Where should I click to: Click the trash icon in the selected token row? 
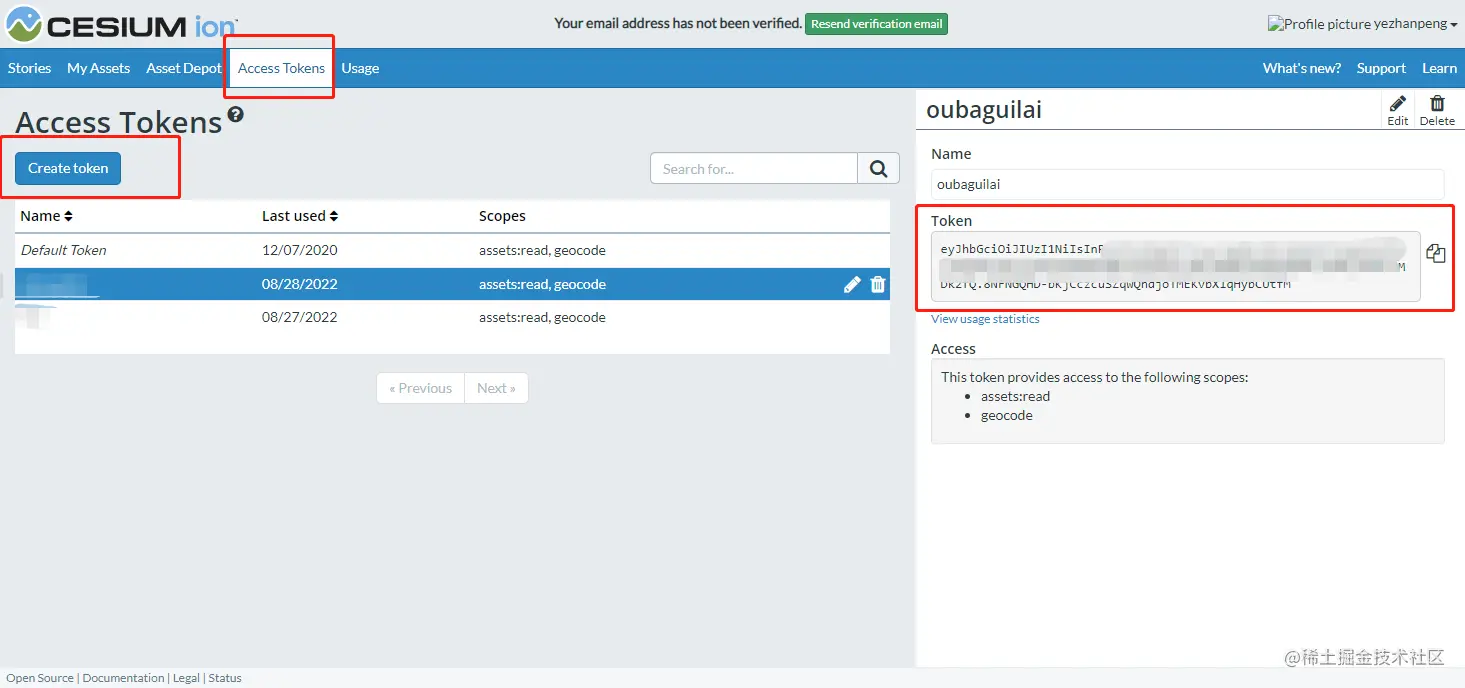[878, 285]
